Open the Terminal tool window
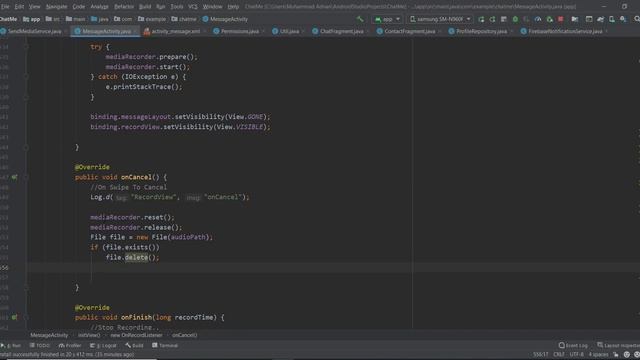Screen dimensions: 640x360 (x=165, y=345)
